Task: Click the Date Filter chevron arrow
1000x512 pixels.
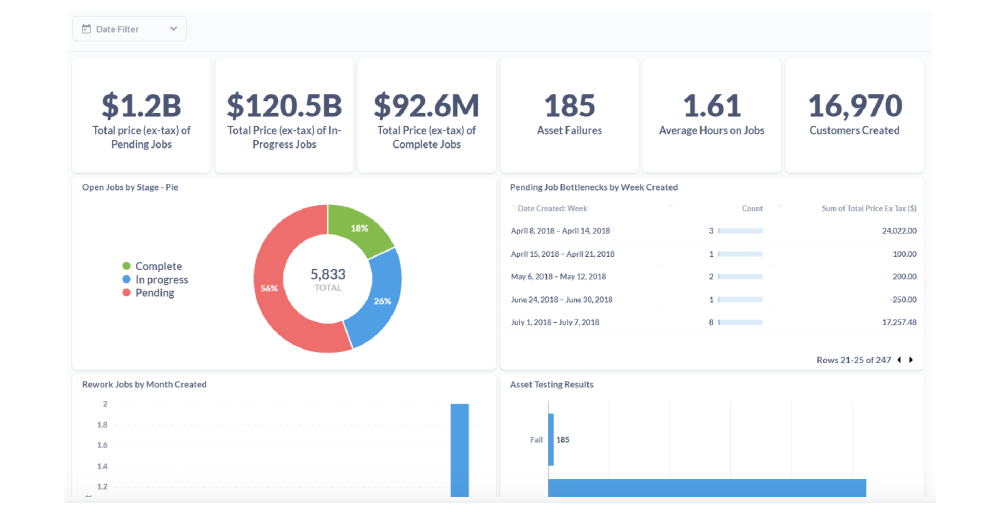Action: click(x=173, y=29)
